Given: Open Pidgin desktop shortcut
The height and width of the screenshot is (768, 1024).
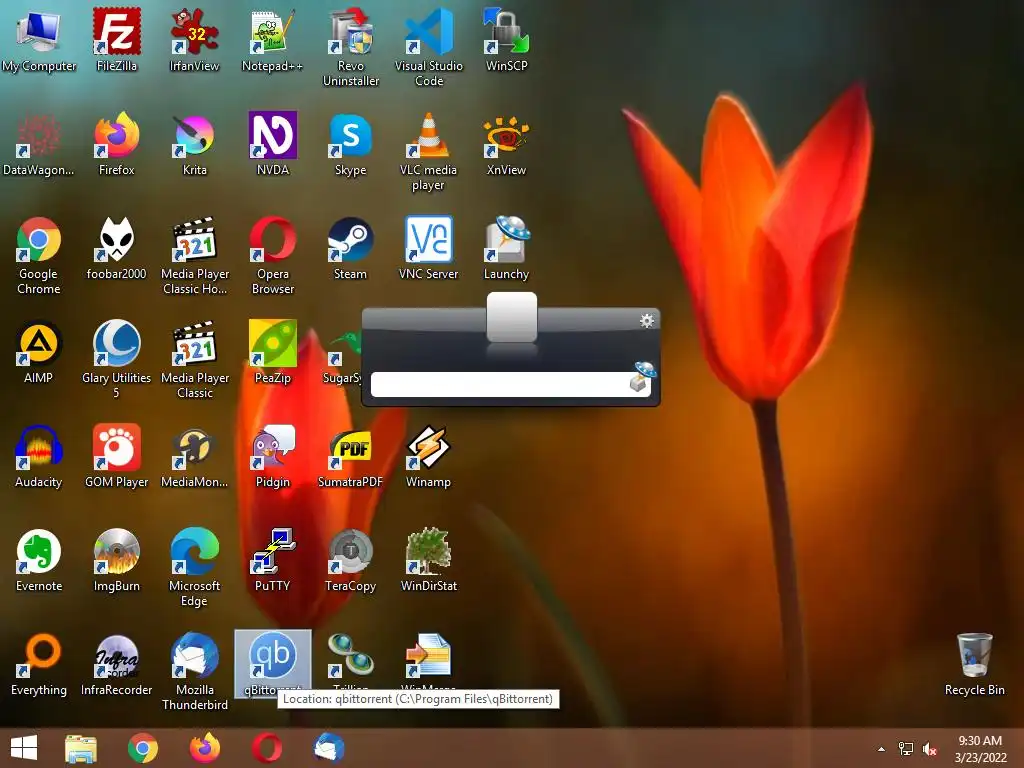Looking at the screenshot, I should coord(272,456).
